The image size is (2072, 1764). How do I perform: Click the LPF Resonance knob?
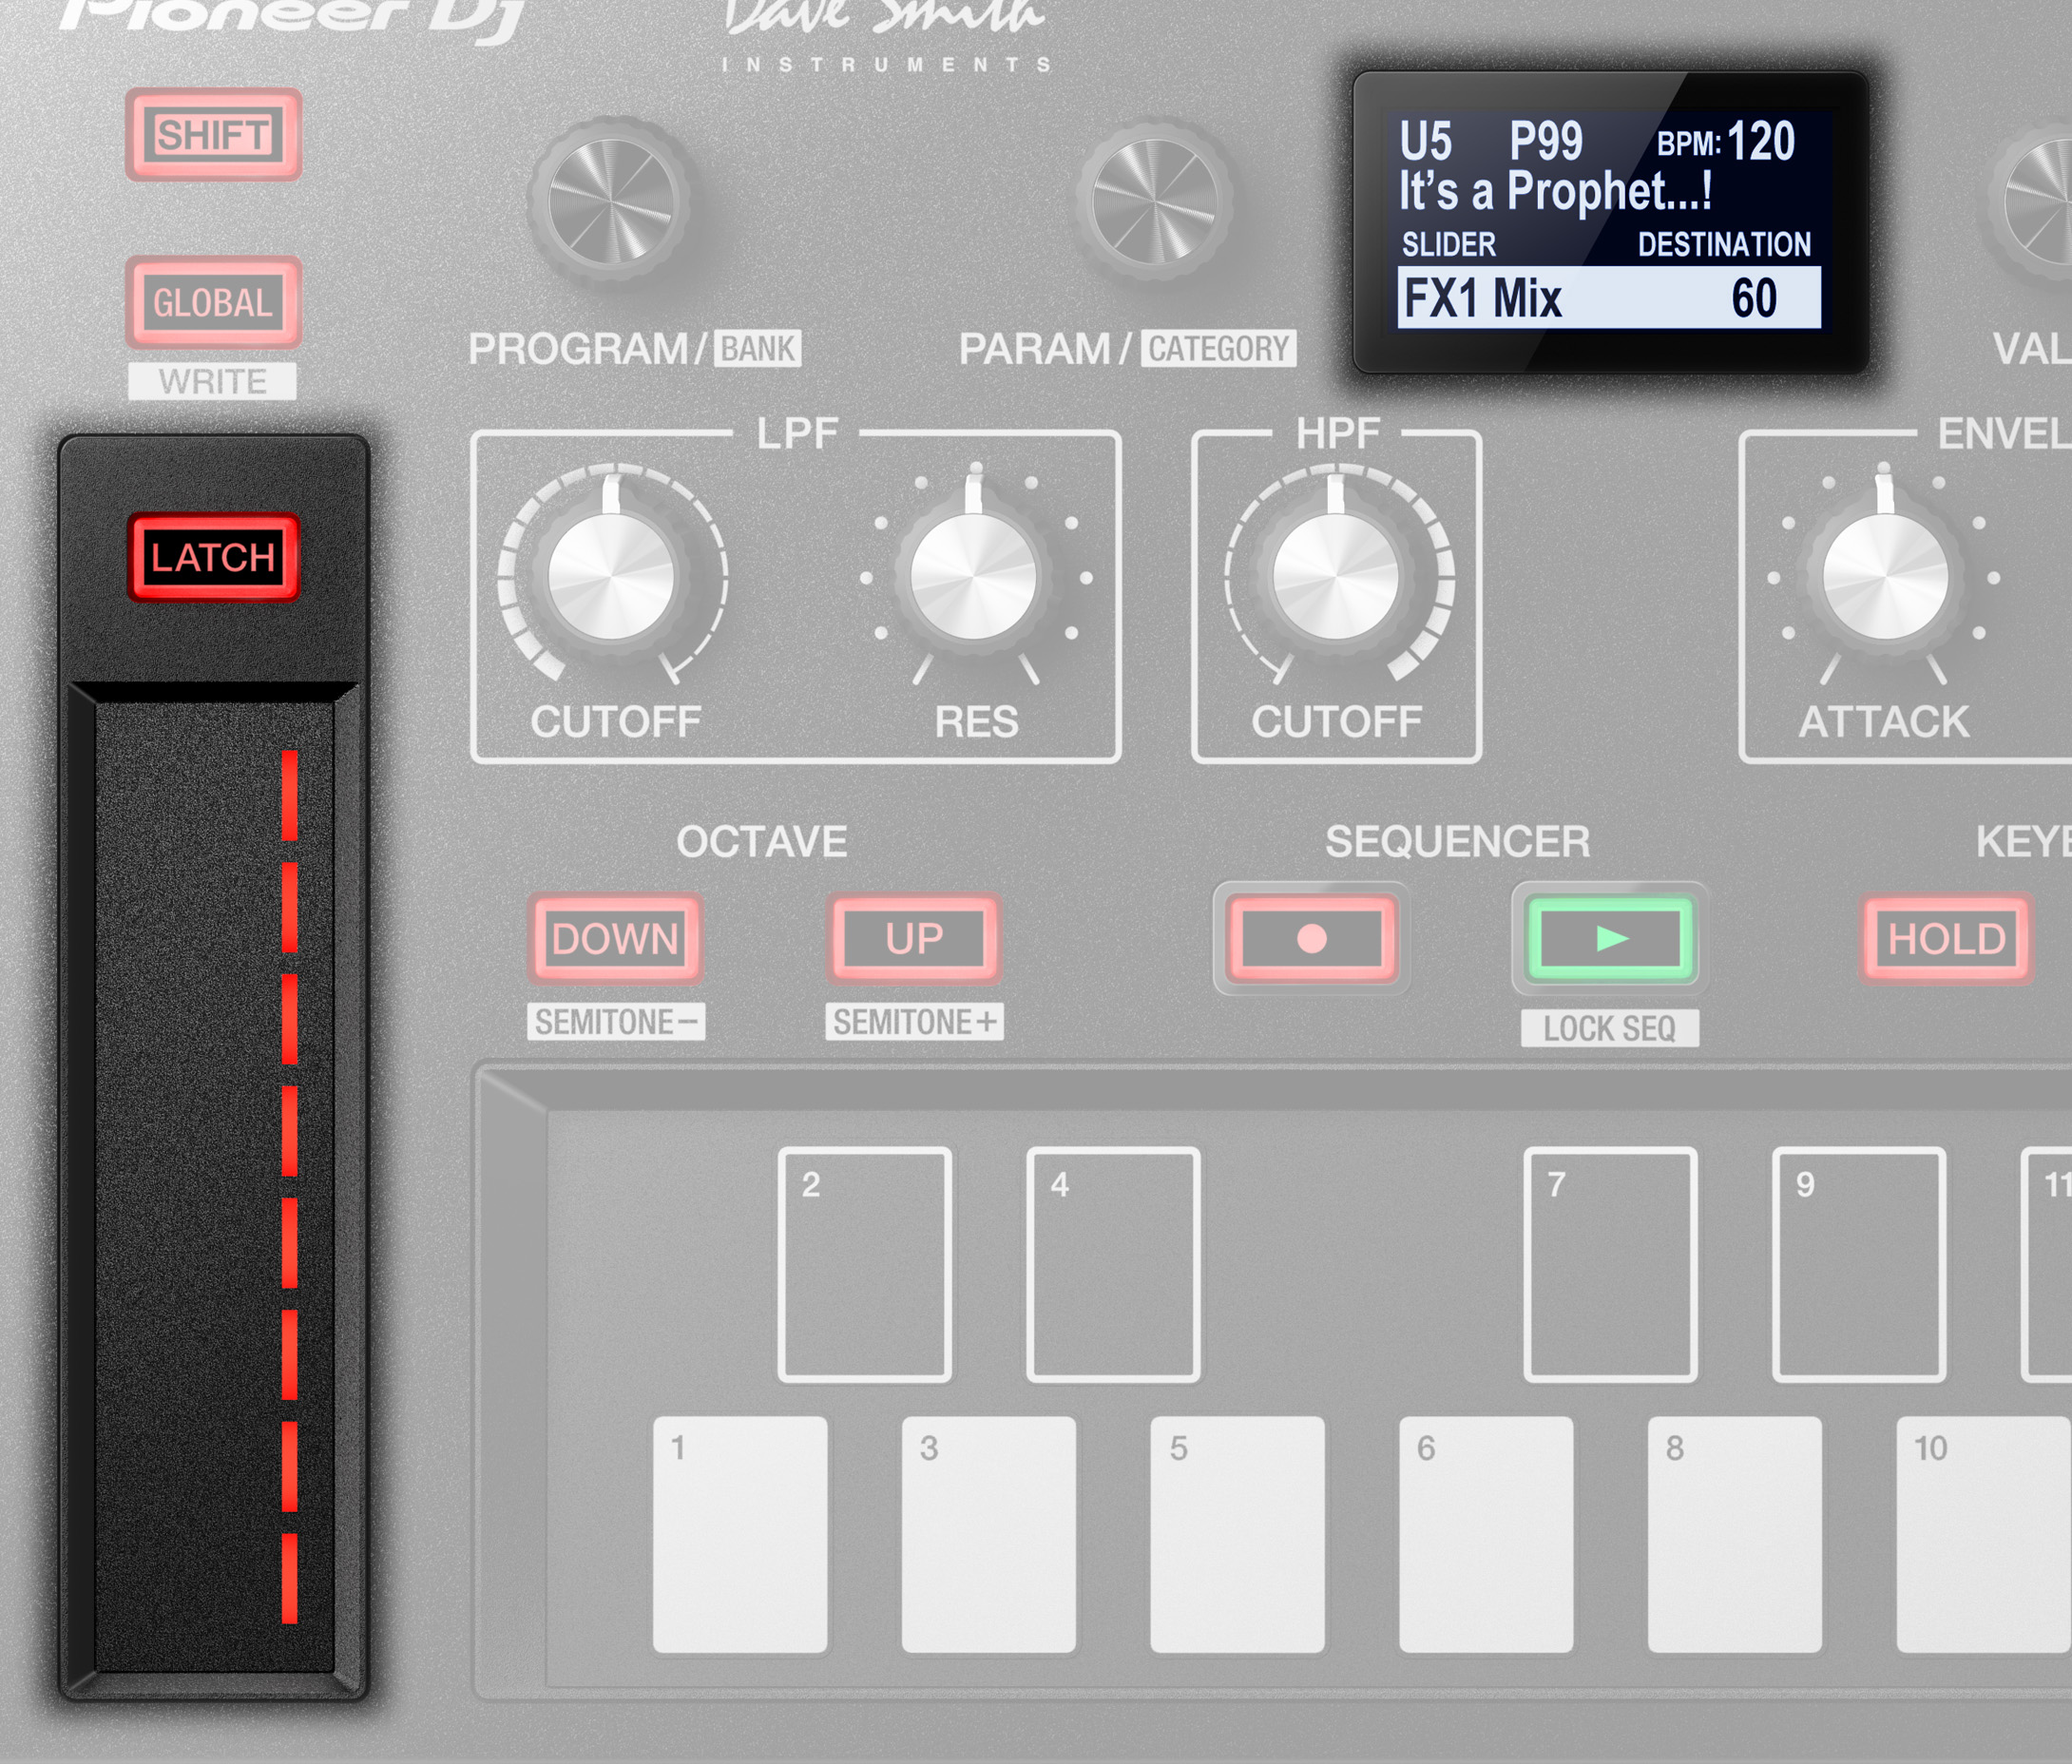pyautogui.click(x=973, y=577)
